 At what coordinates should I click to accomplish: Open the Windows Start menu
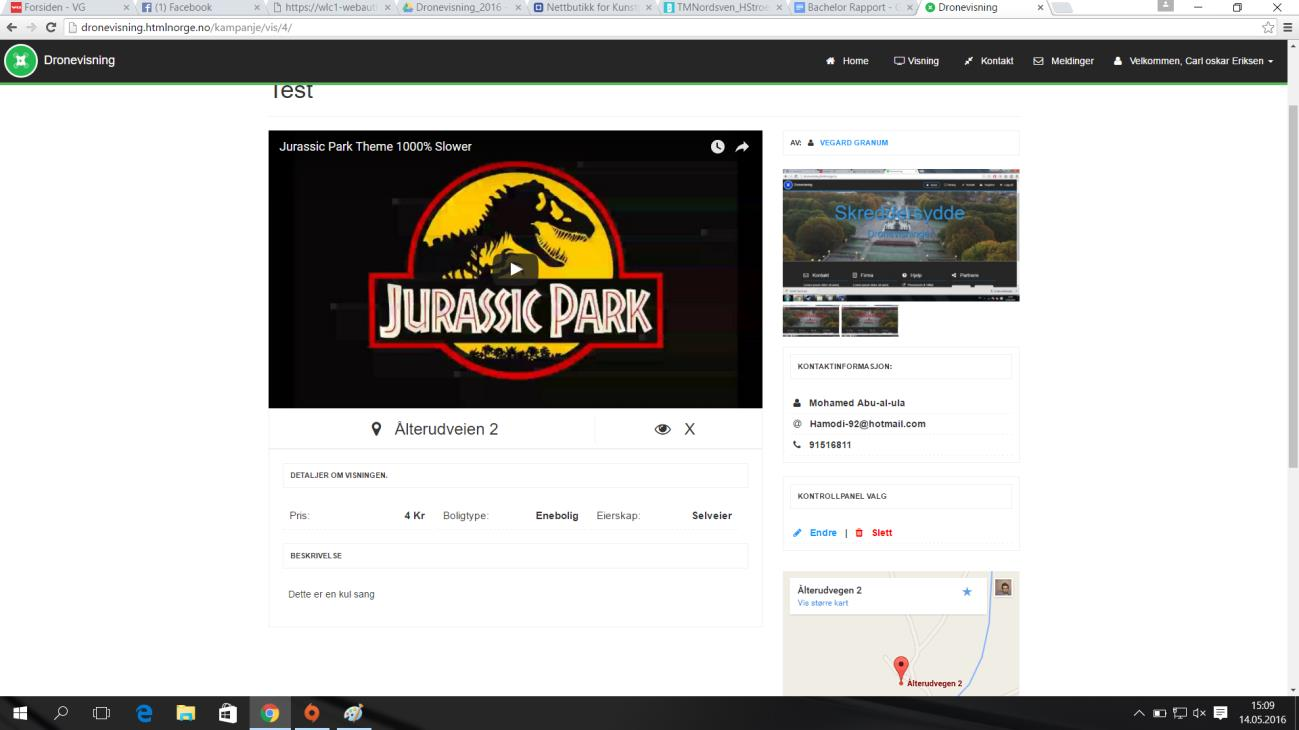click(x=21, y=713)
